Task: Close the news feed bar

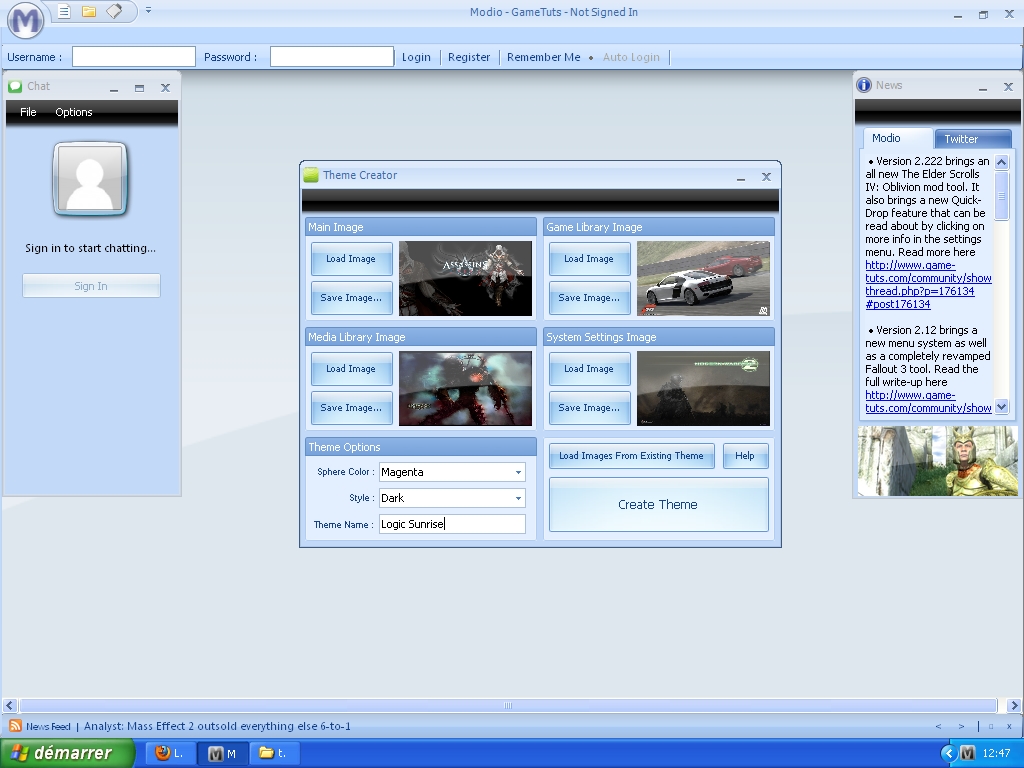Action: click(1009, 726)
